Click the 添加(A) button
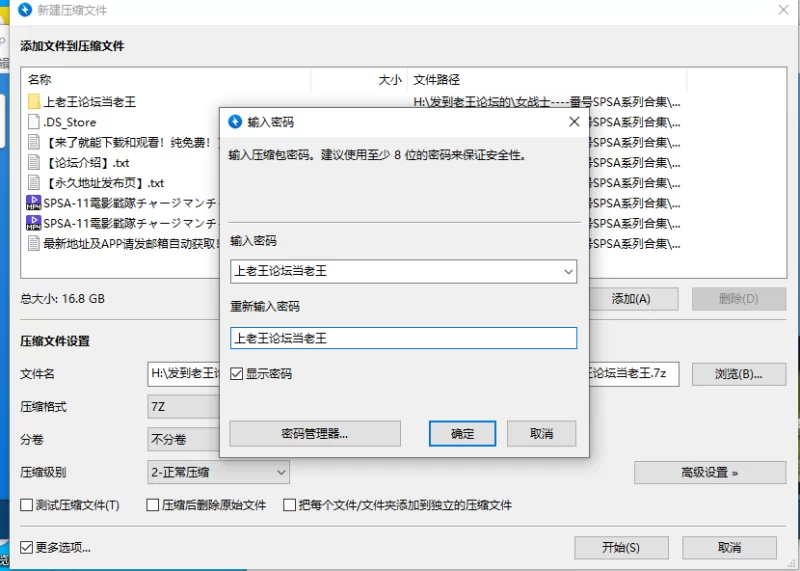The width and height of the screenshot is (800, 571). pos(633,299)
